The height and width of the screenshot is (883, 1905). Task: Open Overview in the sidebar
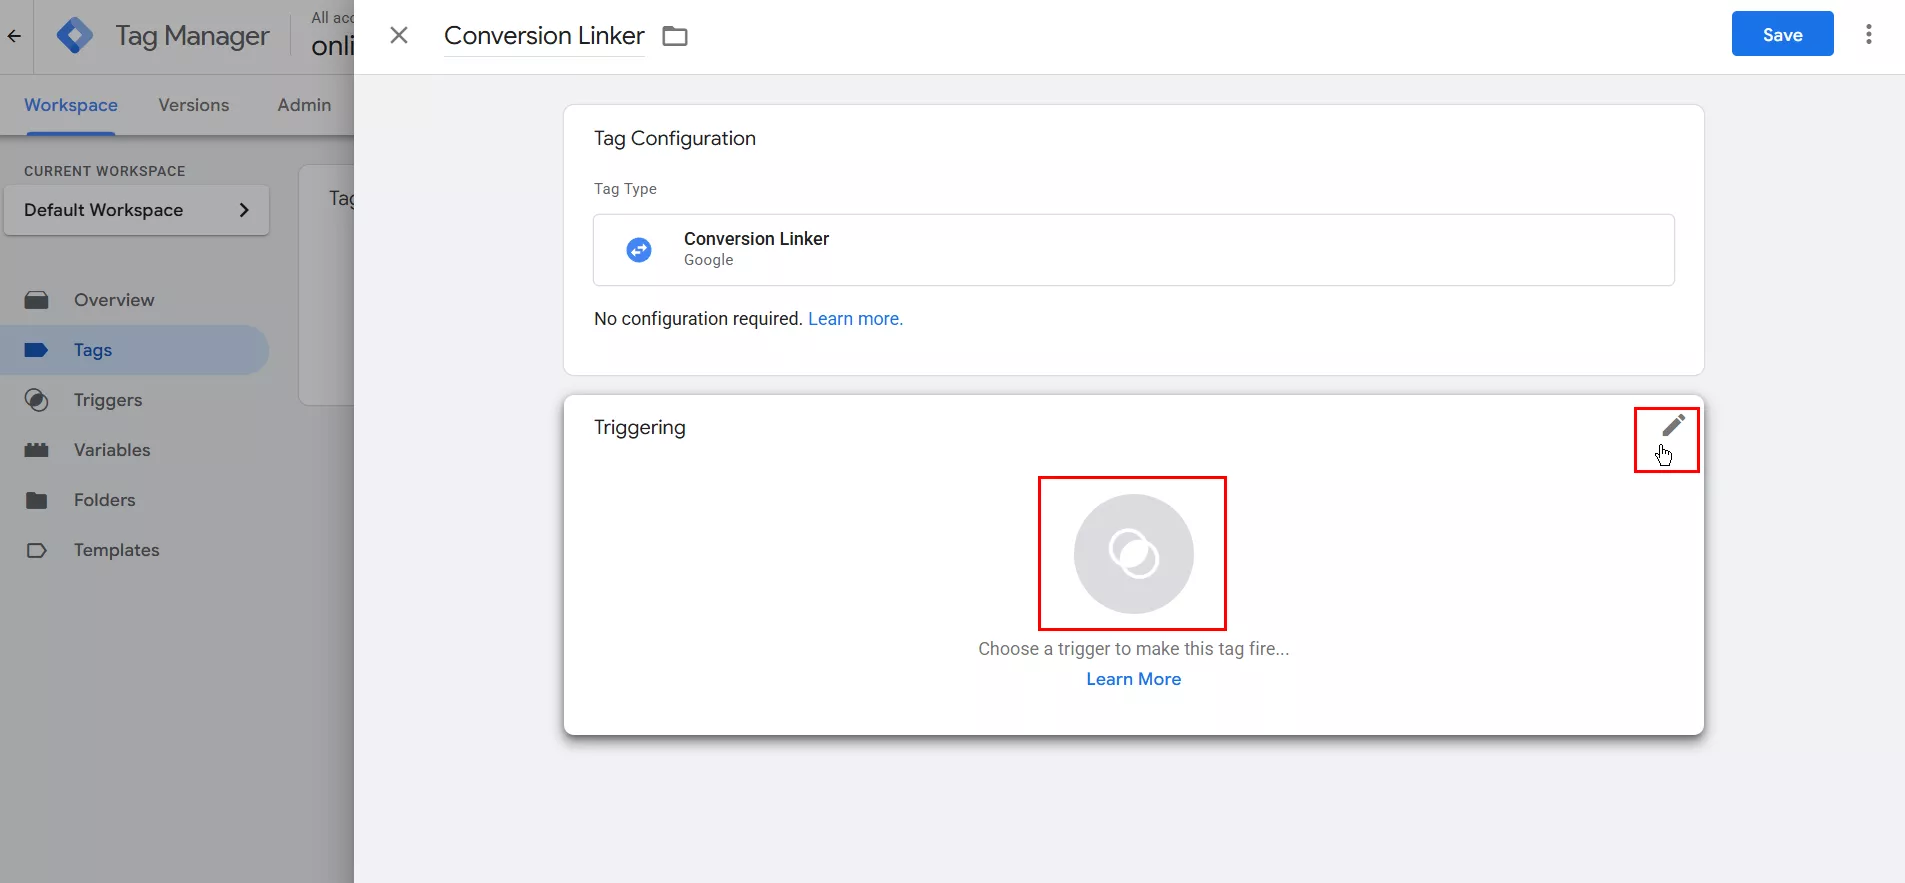pyautogui.click(x=114, y=300)
